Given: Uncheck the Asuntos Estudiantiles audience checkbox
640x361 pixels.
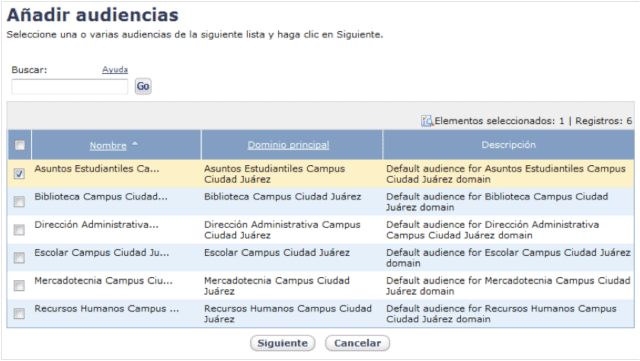Looking at the screenshot, I should click(x=19, y=174).
